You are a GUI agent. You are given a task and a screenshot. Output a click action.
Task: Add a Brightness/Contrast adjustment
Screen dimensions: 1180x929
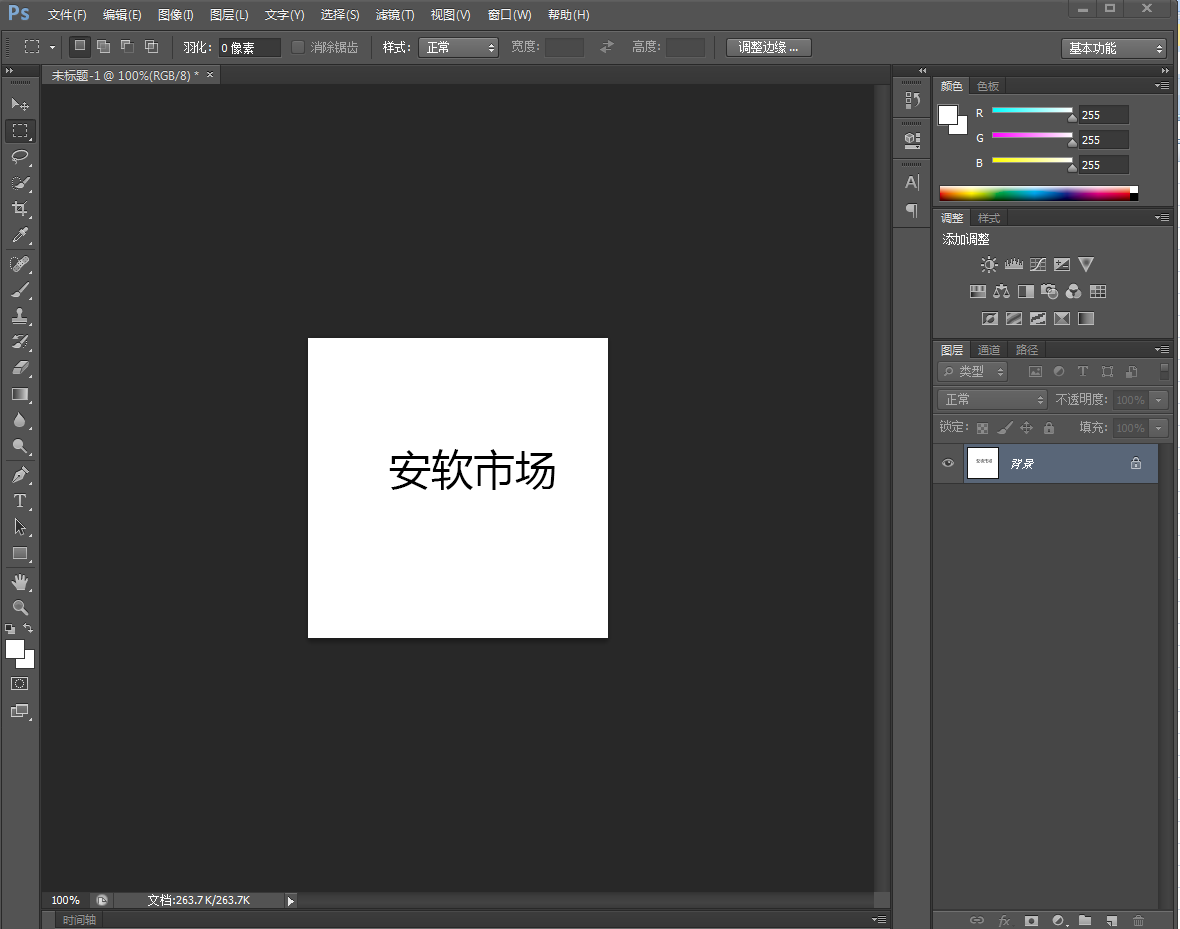point(989,264)
